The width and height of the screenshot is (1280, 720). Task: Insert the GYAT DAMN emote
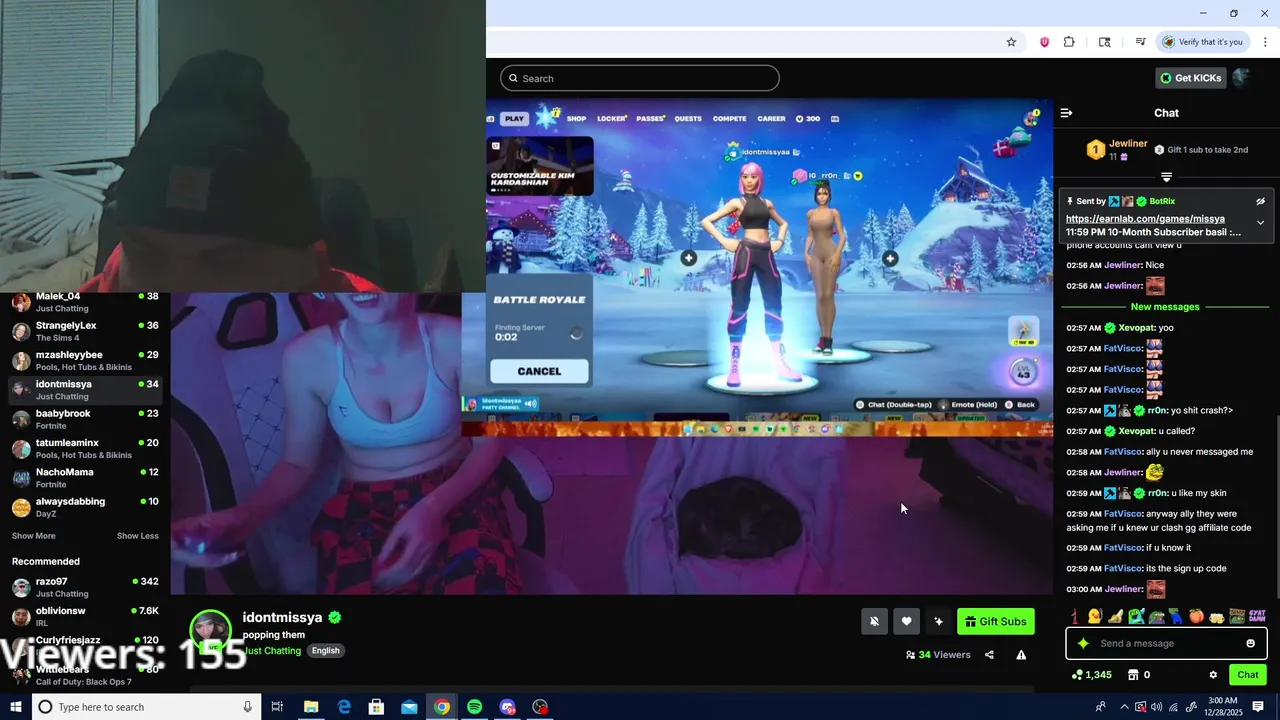(1258, 617)
